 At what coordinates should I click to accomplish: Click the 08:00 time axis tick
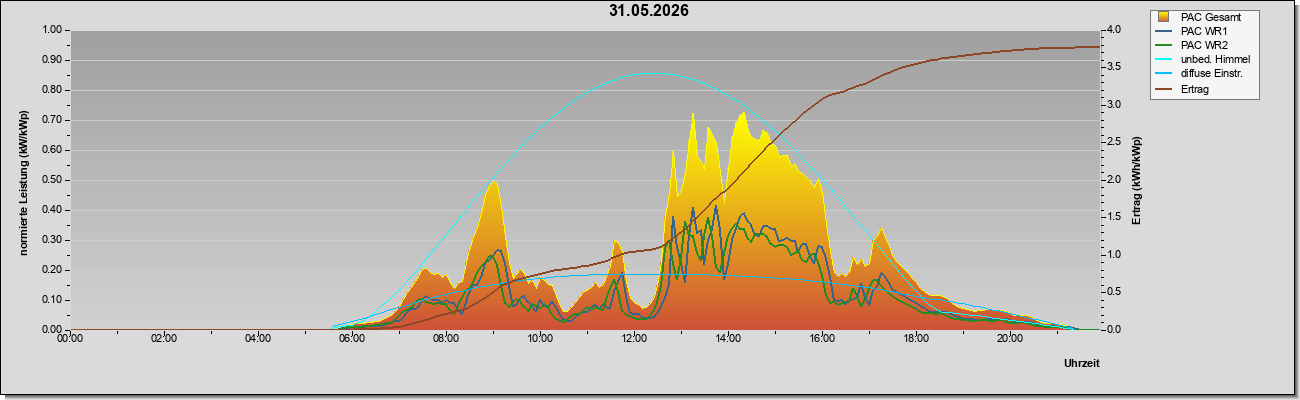(x=446, y=339)
